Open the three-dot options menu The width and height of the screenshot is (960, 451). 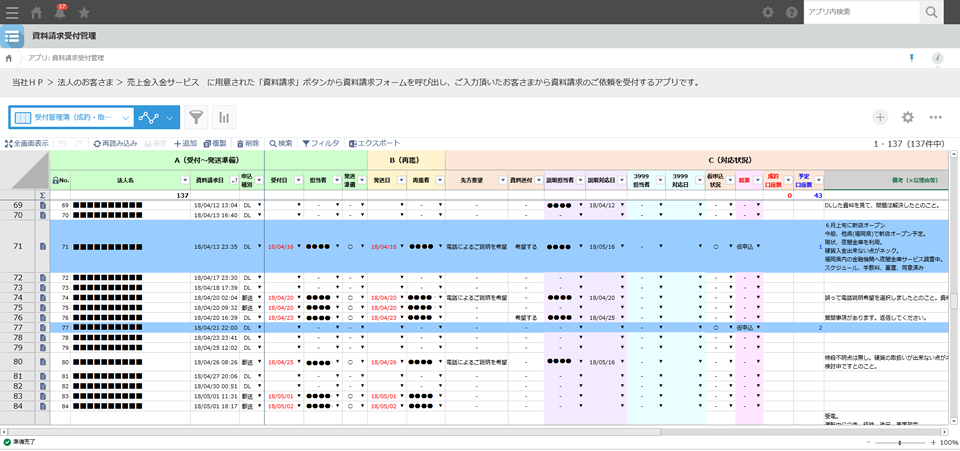[x=936, y=118]
